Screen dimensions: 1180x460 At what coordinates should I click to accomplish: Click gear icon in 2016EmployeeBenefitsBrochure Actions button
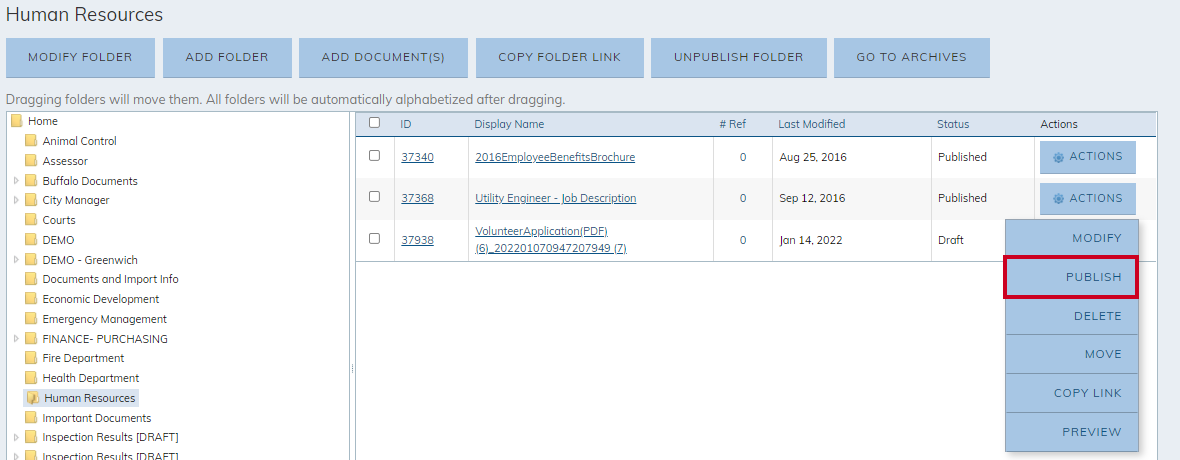click(1058, 157)
